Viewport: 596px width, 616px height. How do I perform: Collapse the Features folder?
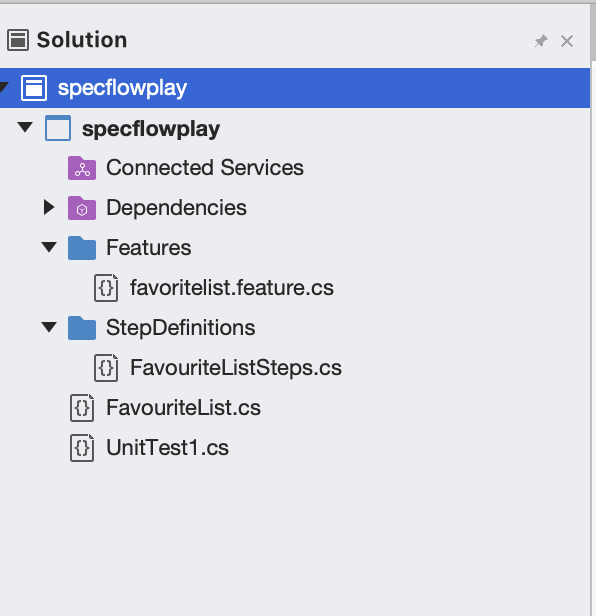(x=49, y=247)
